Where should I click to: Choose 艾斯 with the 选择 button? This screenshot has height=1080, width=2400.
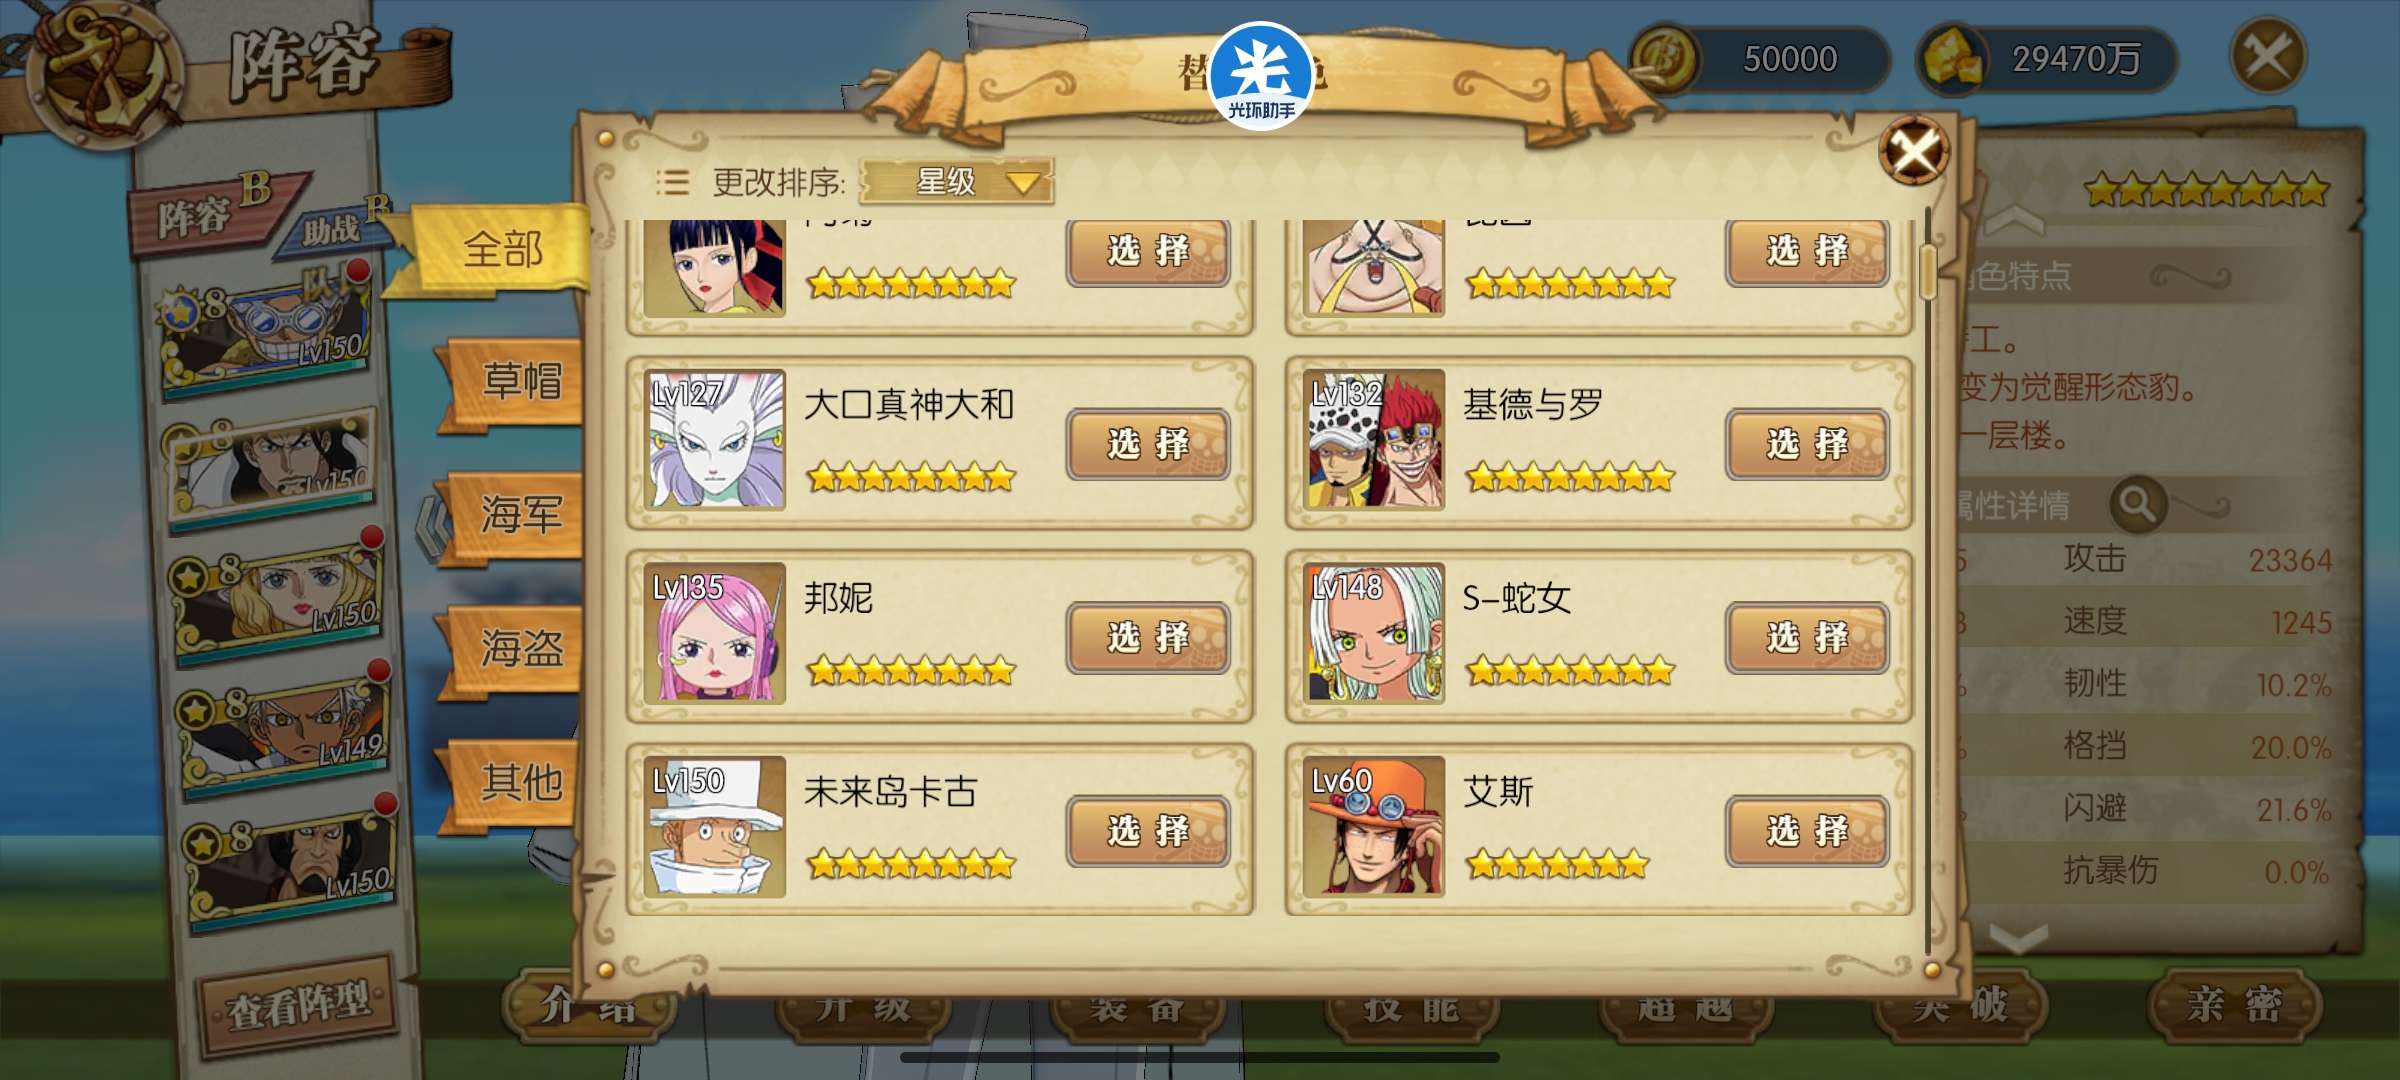coord(1807,830)
